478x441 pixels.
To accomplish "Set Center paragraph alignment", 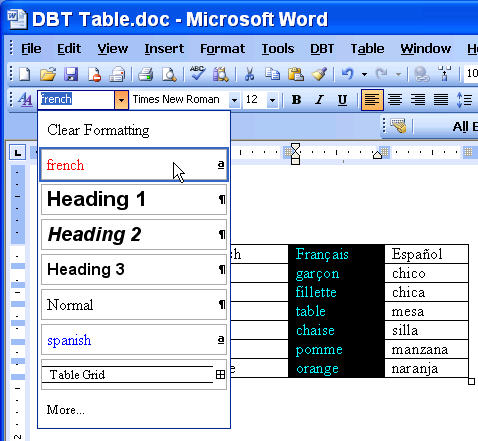I will point(395,100).
